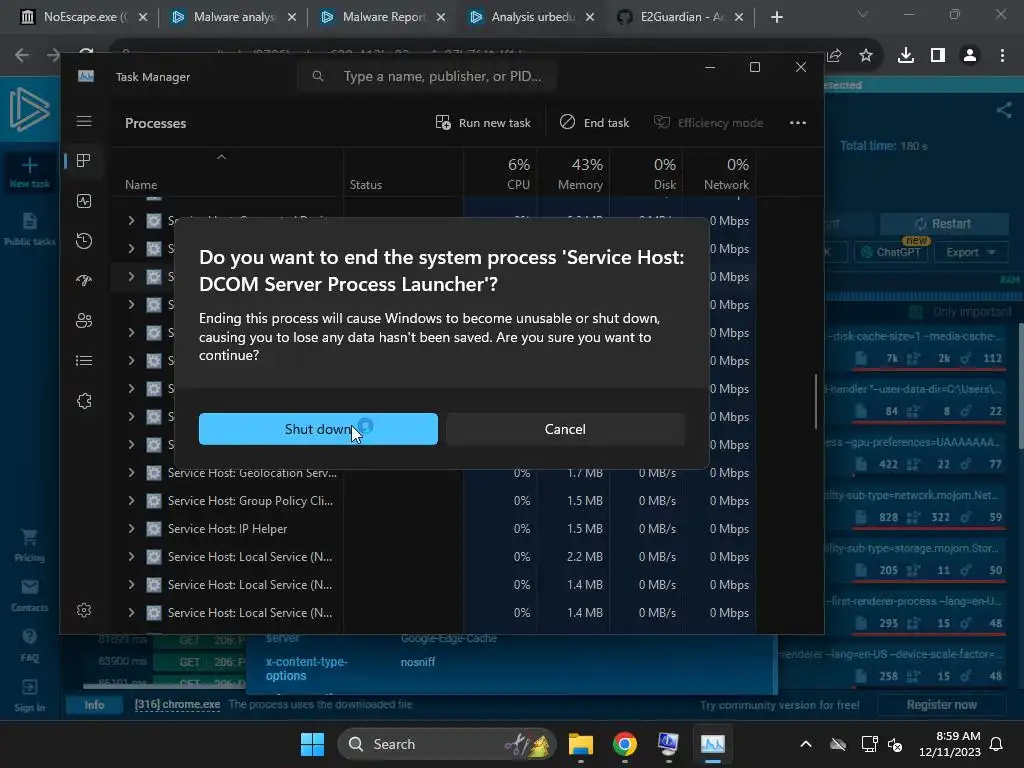Open Pricing in ANY.RUN sidebar
The height and width of the screenshot is (768, 1024).
point(29,545)
